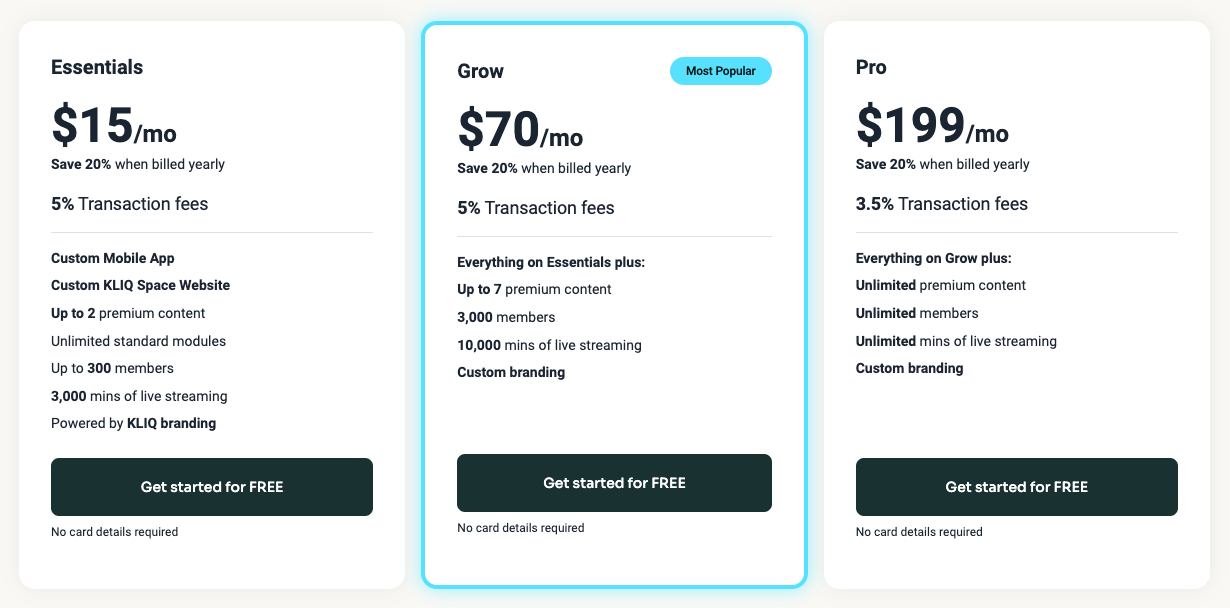
Task: Click the $15/mo price
Action: point(114,126)
